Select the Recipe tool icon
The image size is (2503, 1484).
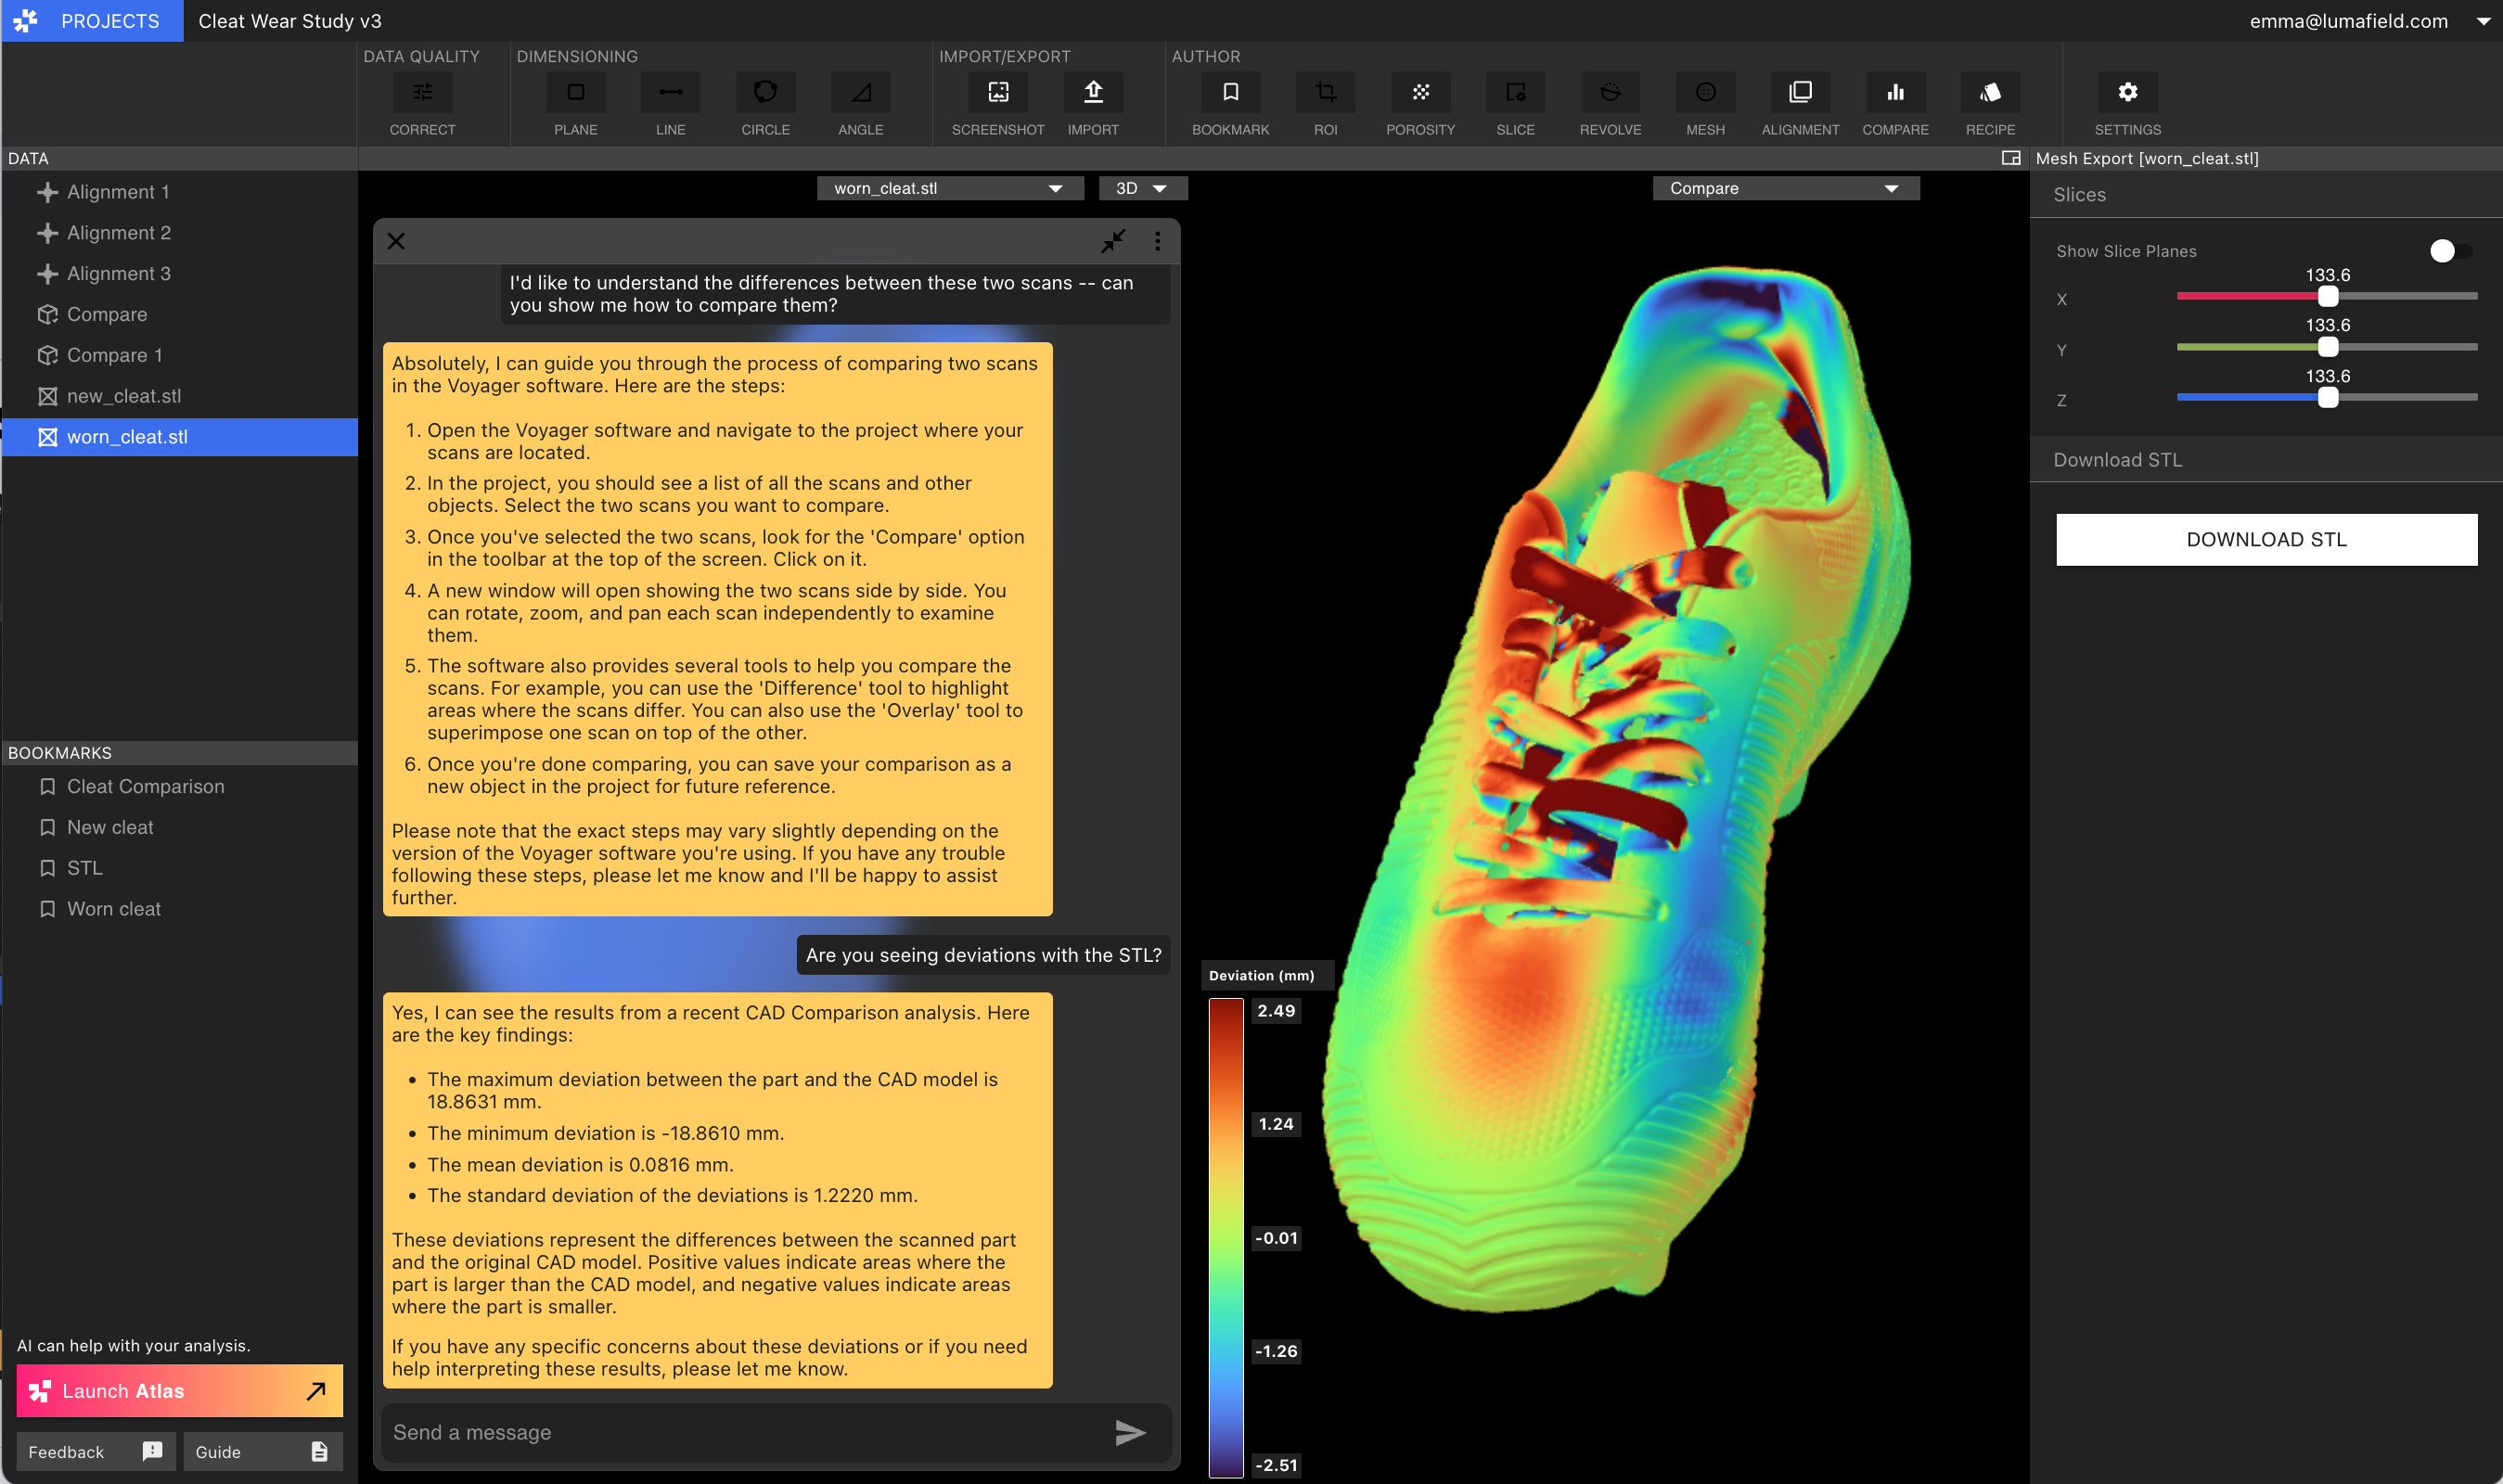[1990, 93]
